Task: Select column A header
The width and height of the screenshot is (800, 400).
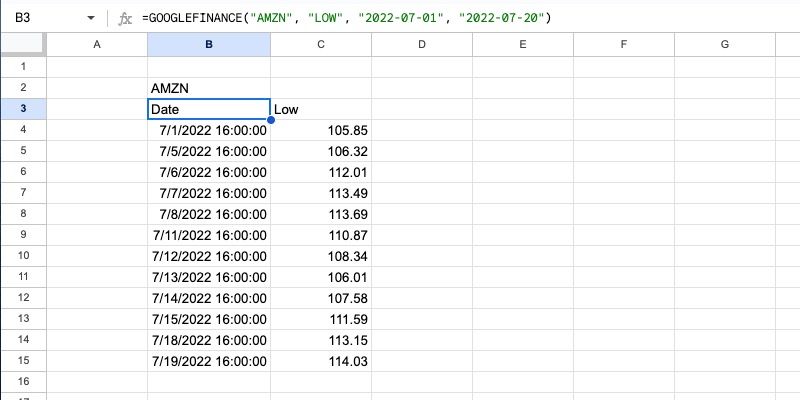Action: [96, 44]
